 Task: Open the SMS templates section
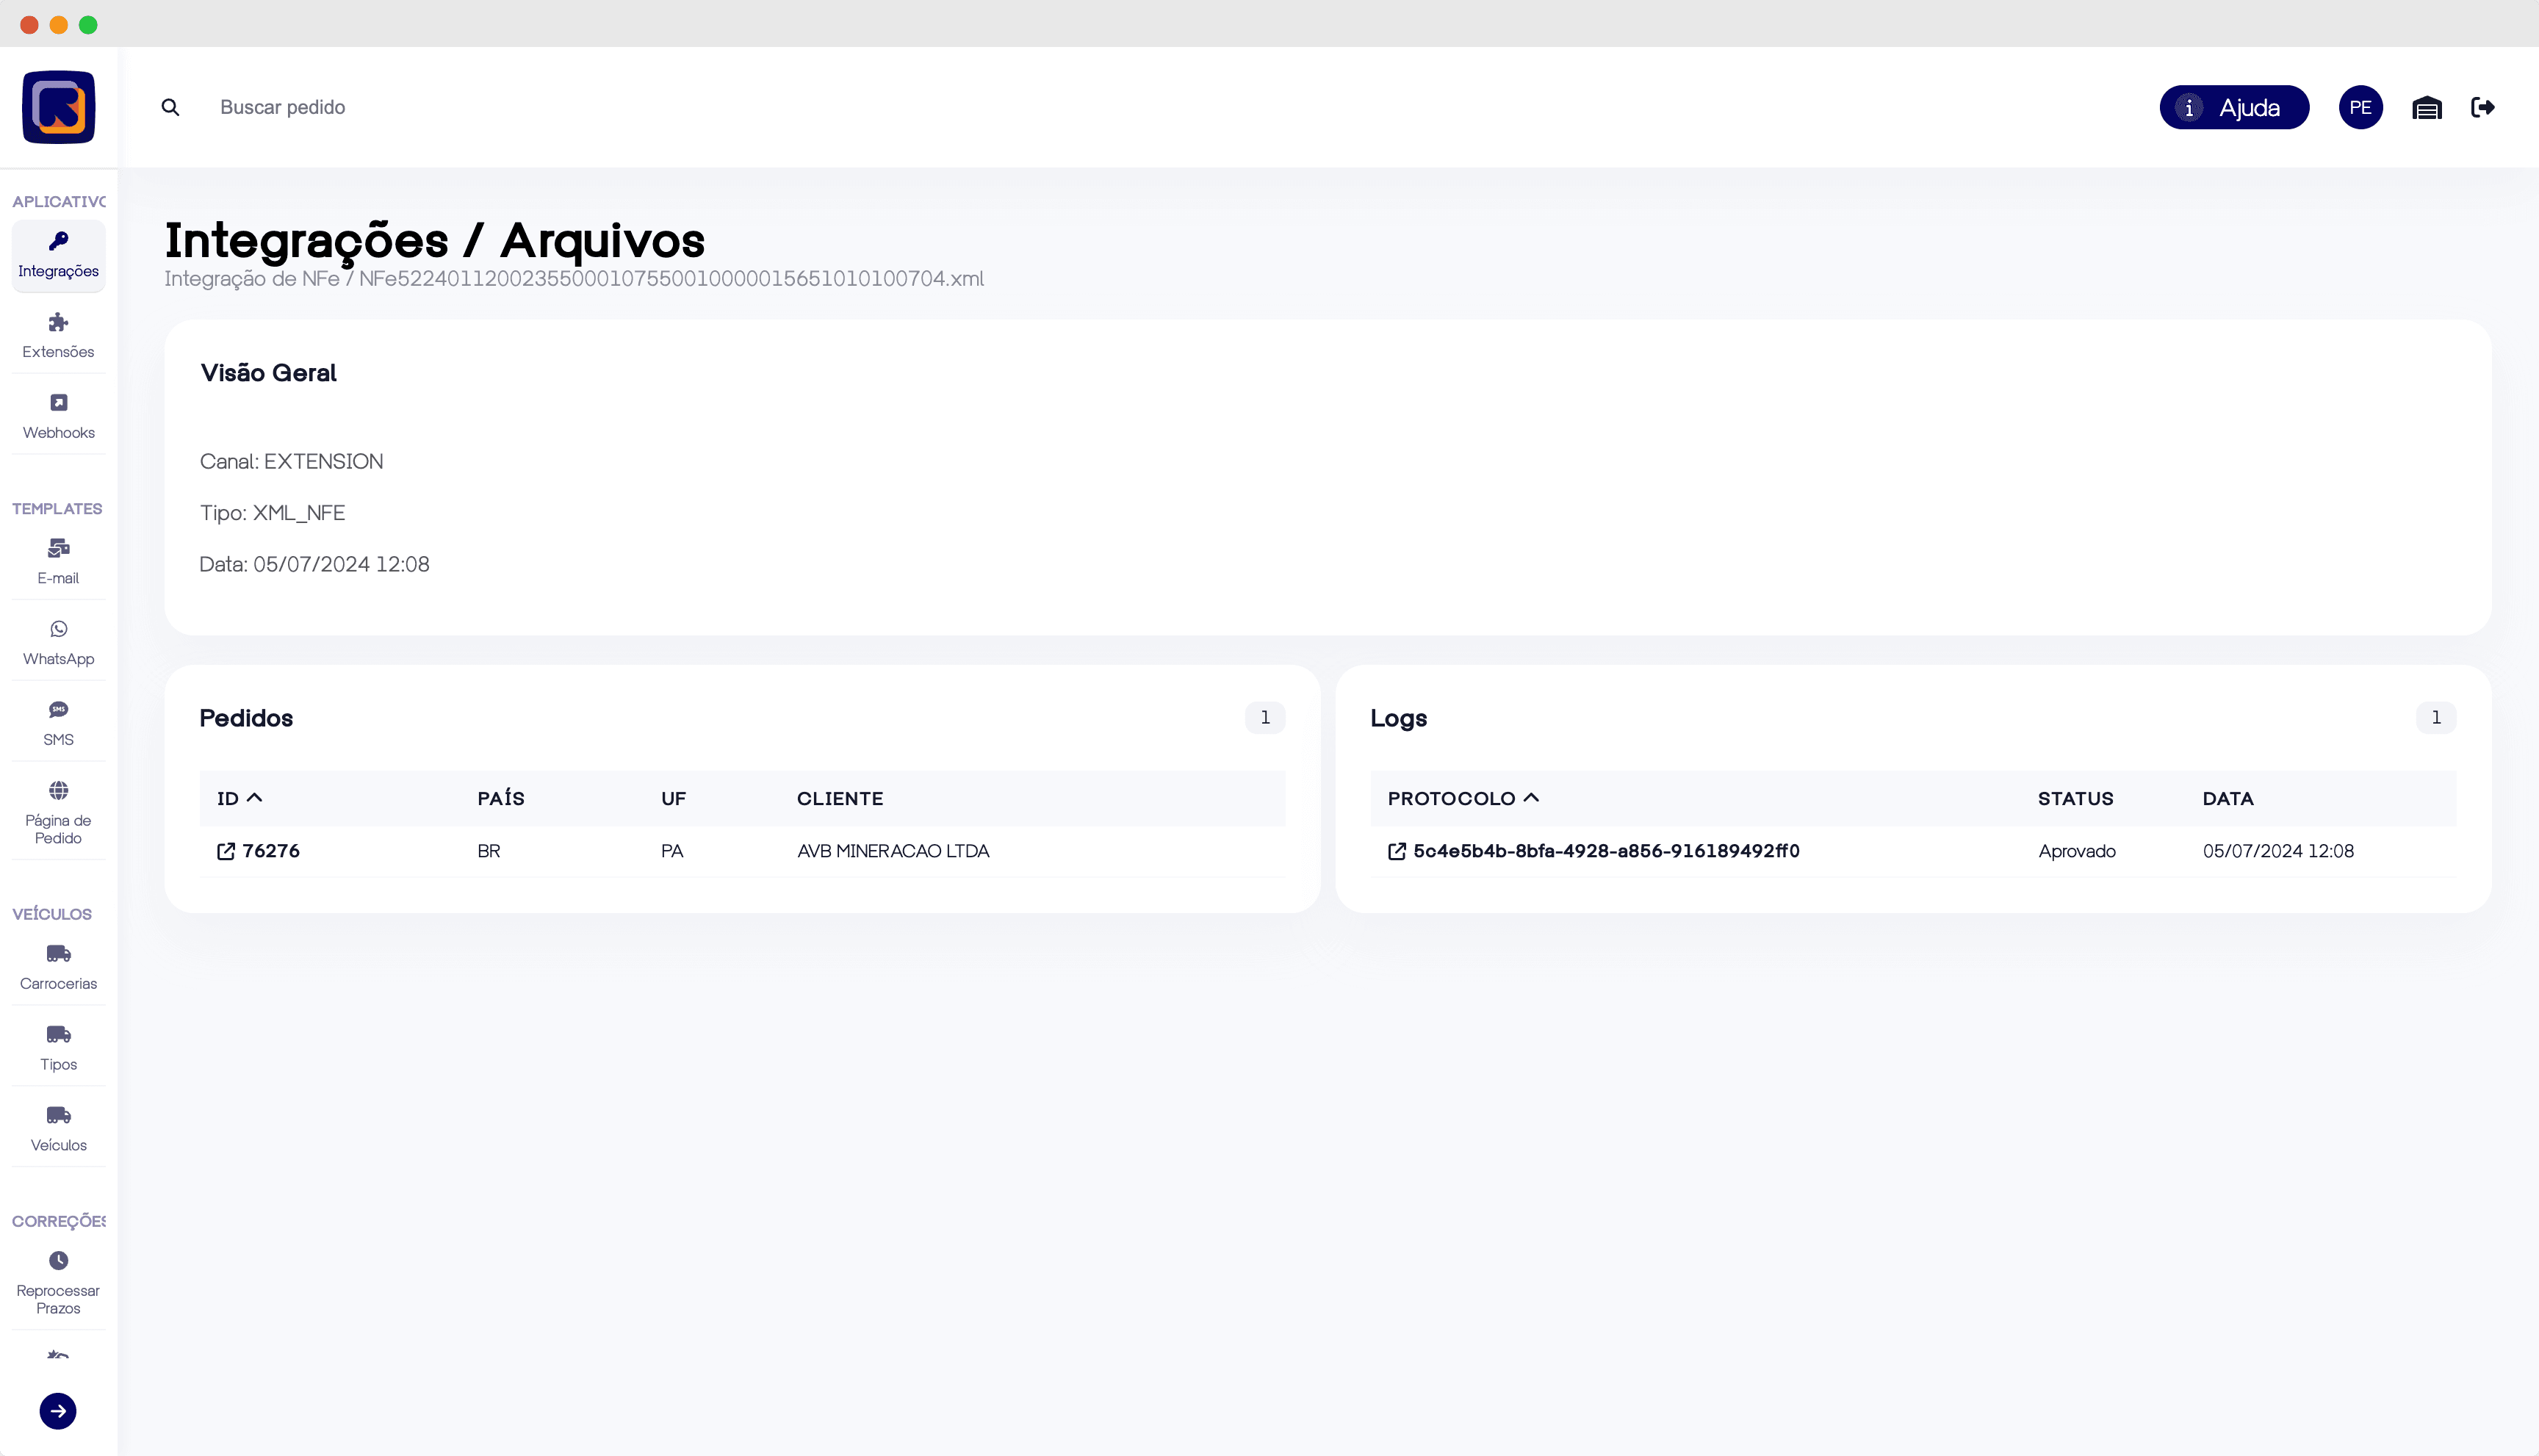pos(58,721)
